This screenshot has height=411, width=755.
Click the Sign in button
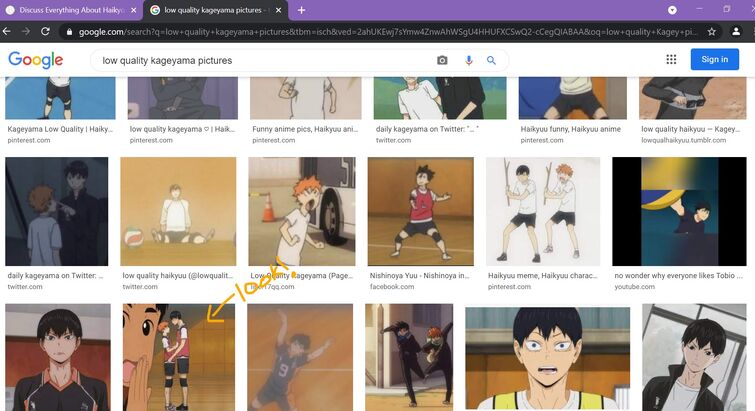(715, 59)
